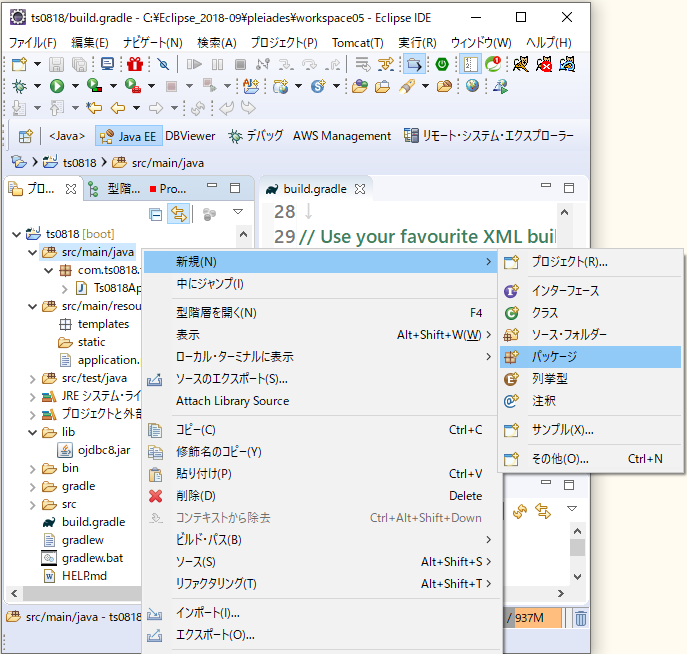Toggle the highlighted toolbar button left of the green power icon
Screen dimensions: 687x654
pos(414,64)
